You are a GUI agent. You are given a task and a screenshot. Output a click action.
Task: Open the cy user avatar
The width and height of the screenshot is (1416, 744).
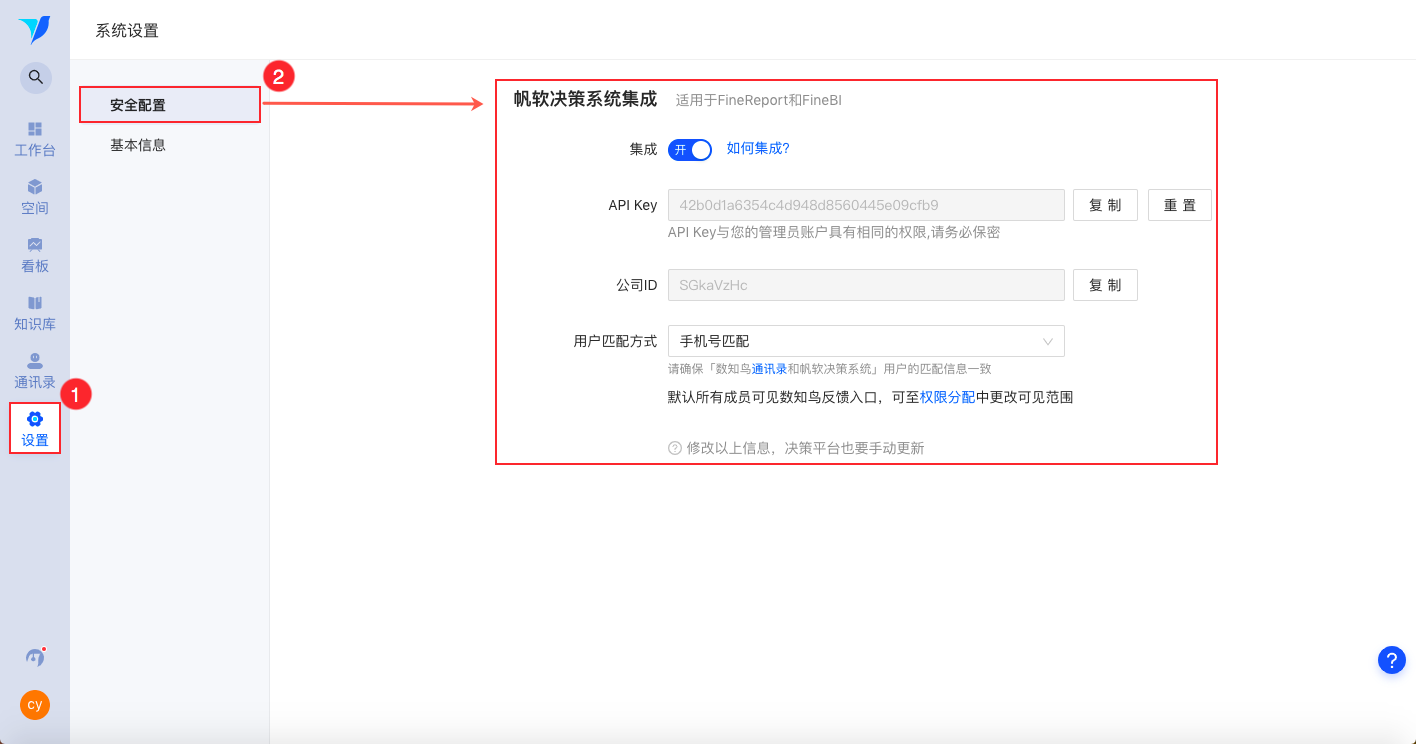coord(35,704)
